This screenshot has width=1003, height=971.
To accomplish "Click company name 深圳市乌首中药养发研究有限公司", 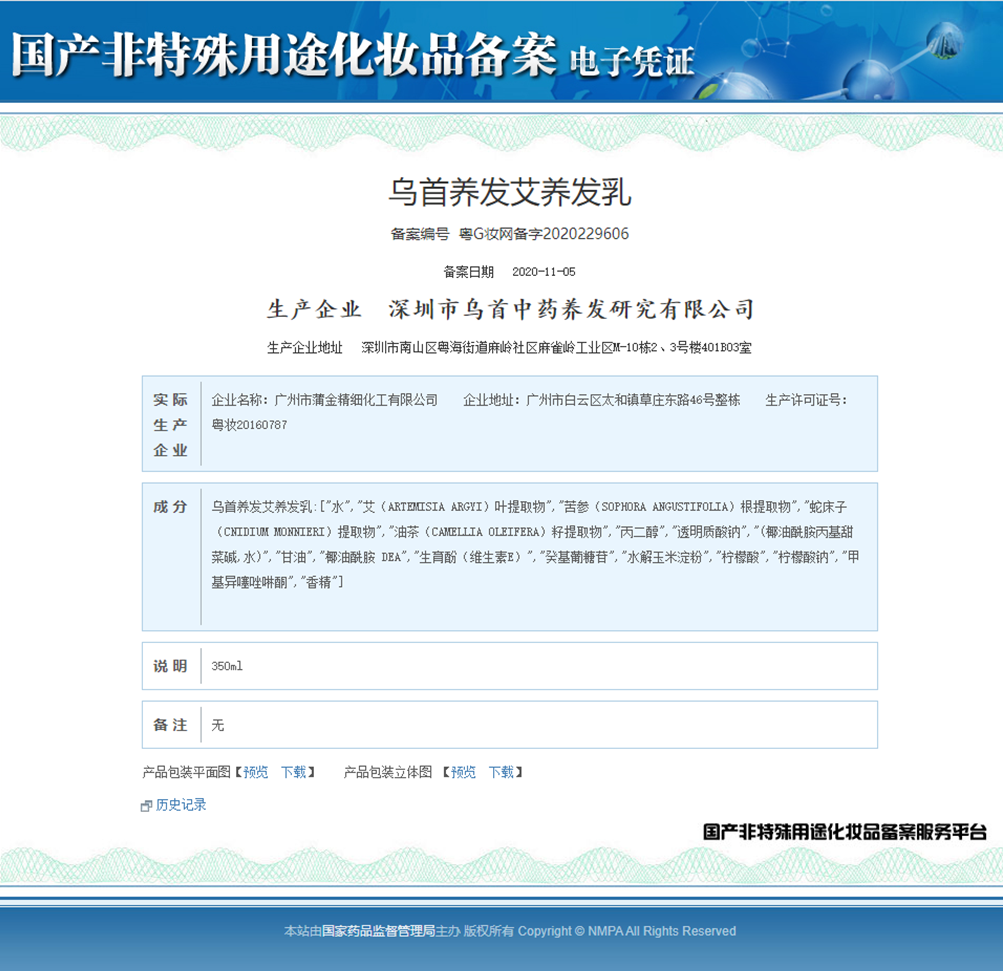I will coord(571,310).
